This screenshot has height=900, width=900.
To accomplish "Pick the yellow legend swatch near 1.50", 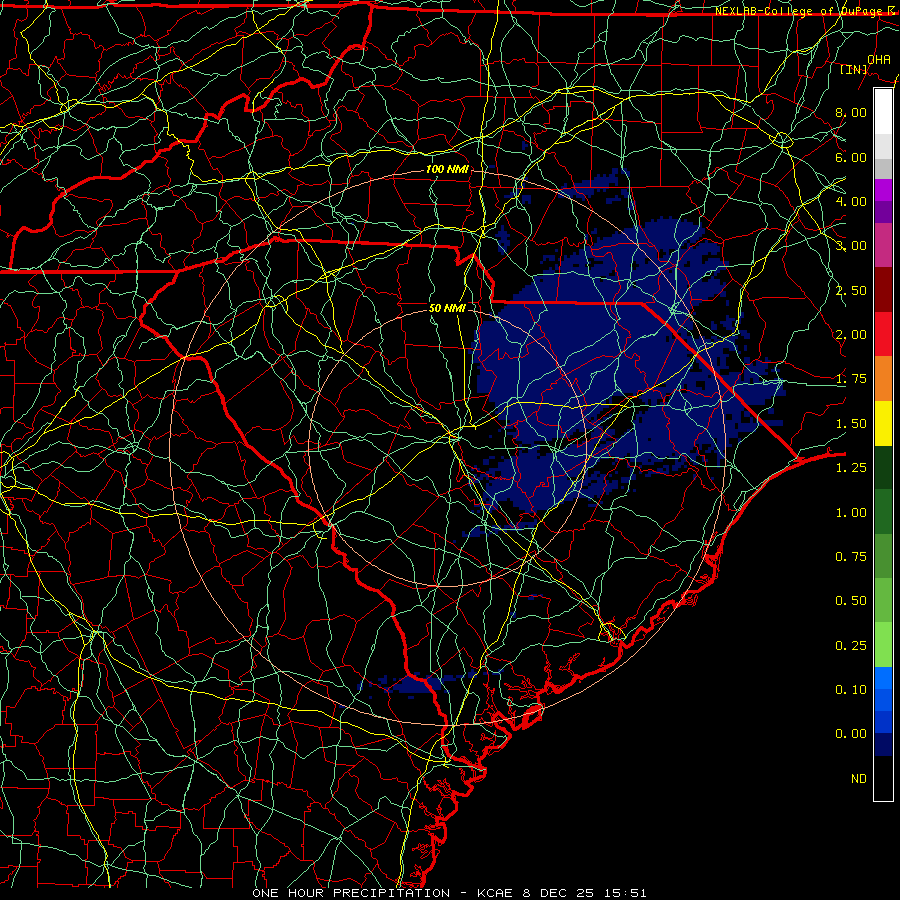I will point(883,423).
